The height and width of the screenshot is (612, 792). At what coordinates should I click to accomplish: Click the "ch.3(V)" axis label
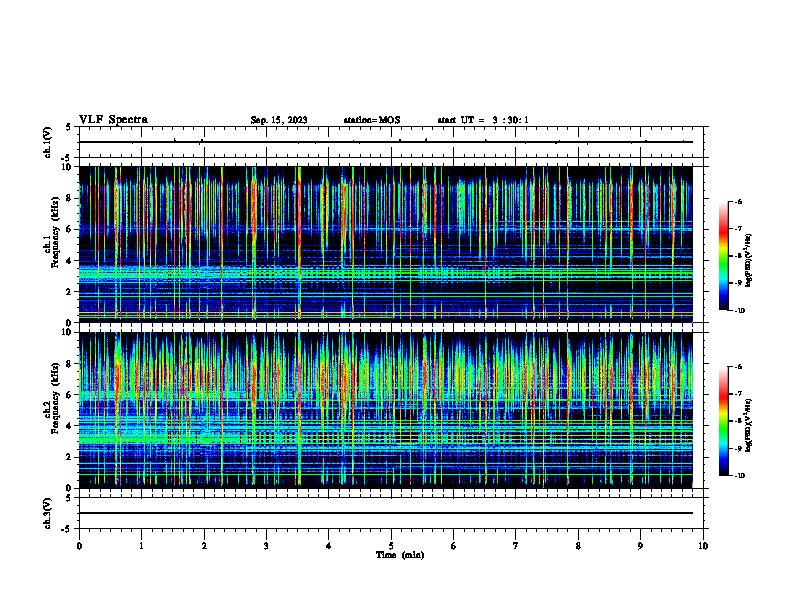point(47,513)
